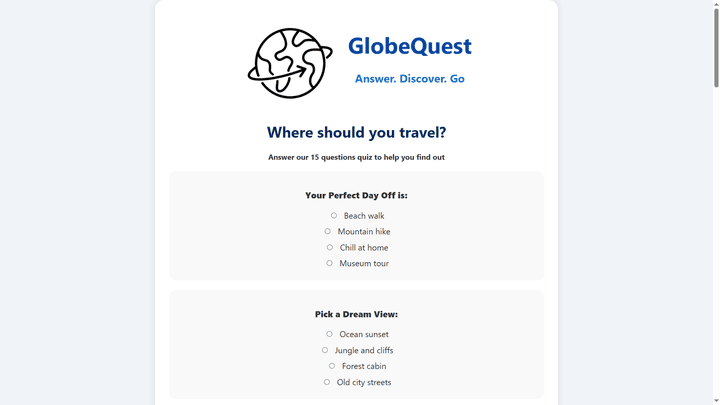
Task: Click the GlobeQuest globe logo icon
Action: (x=290, y=63)
